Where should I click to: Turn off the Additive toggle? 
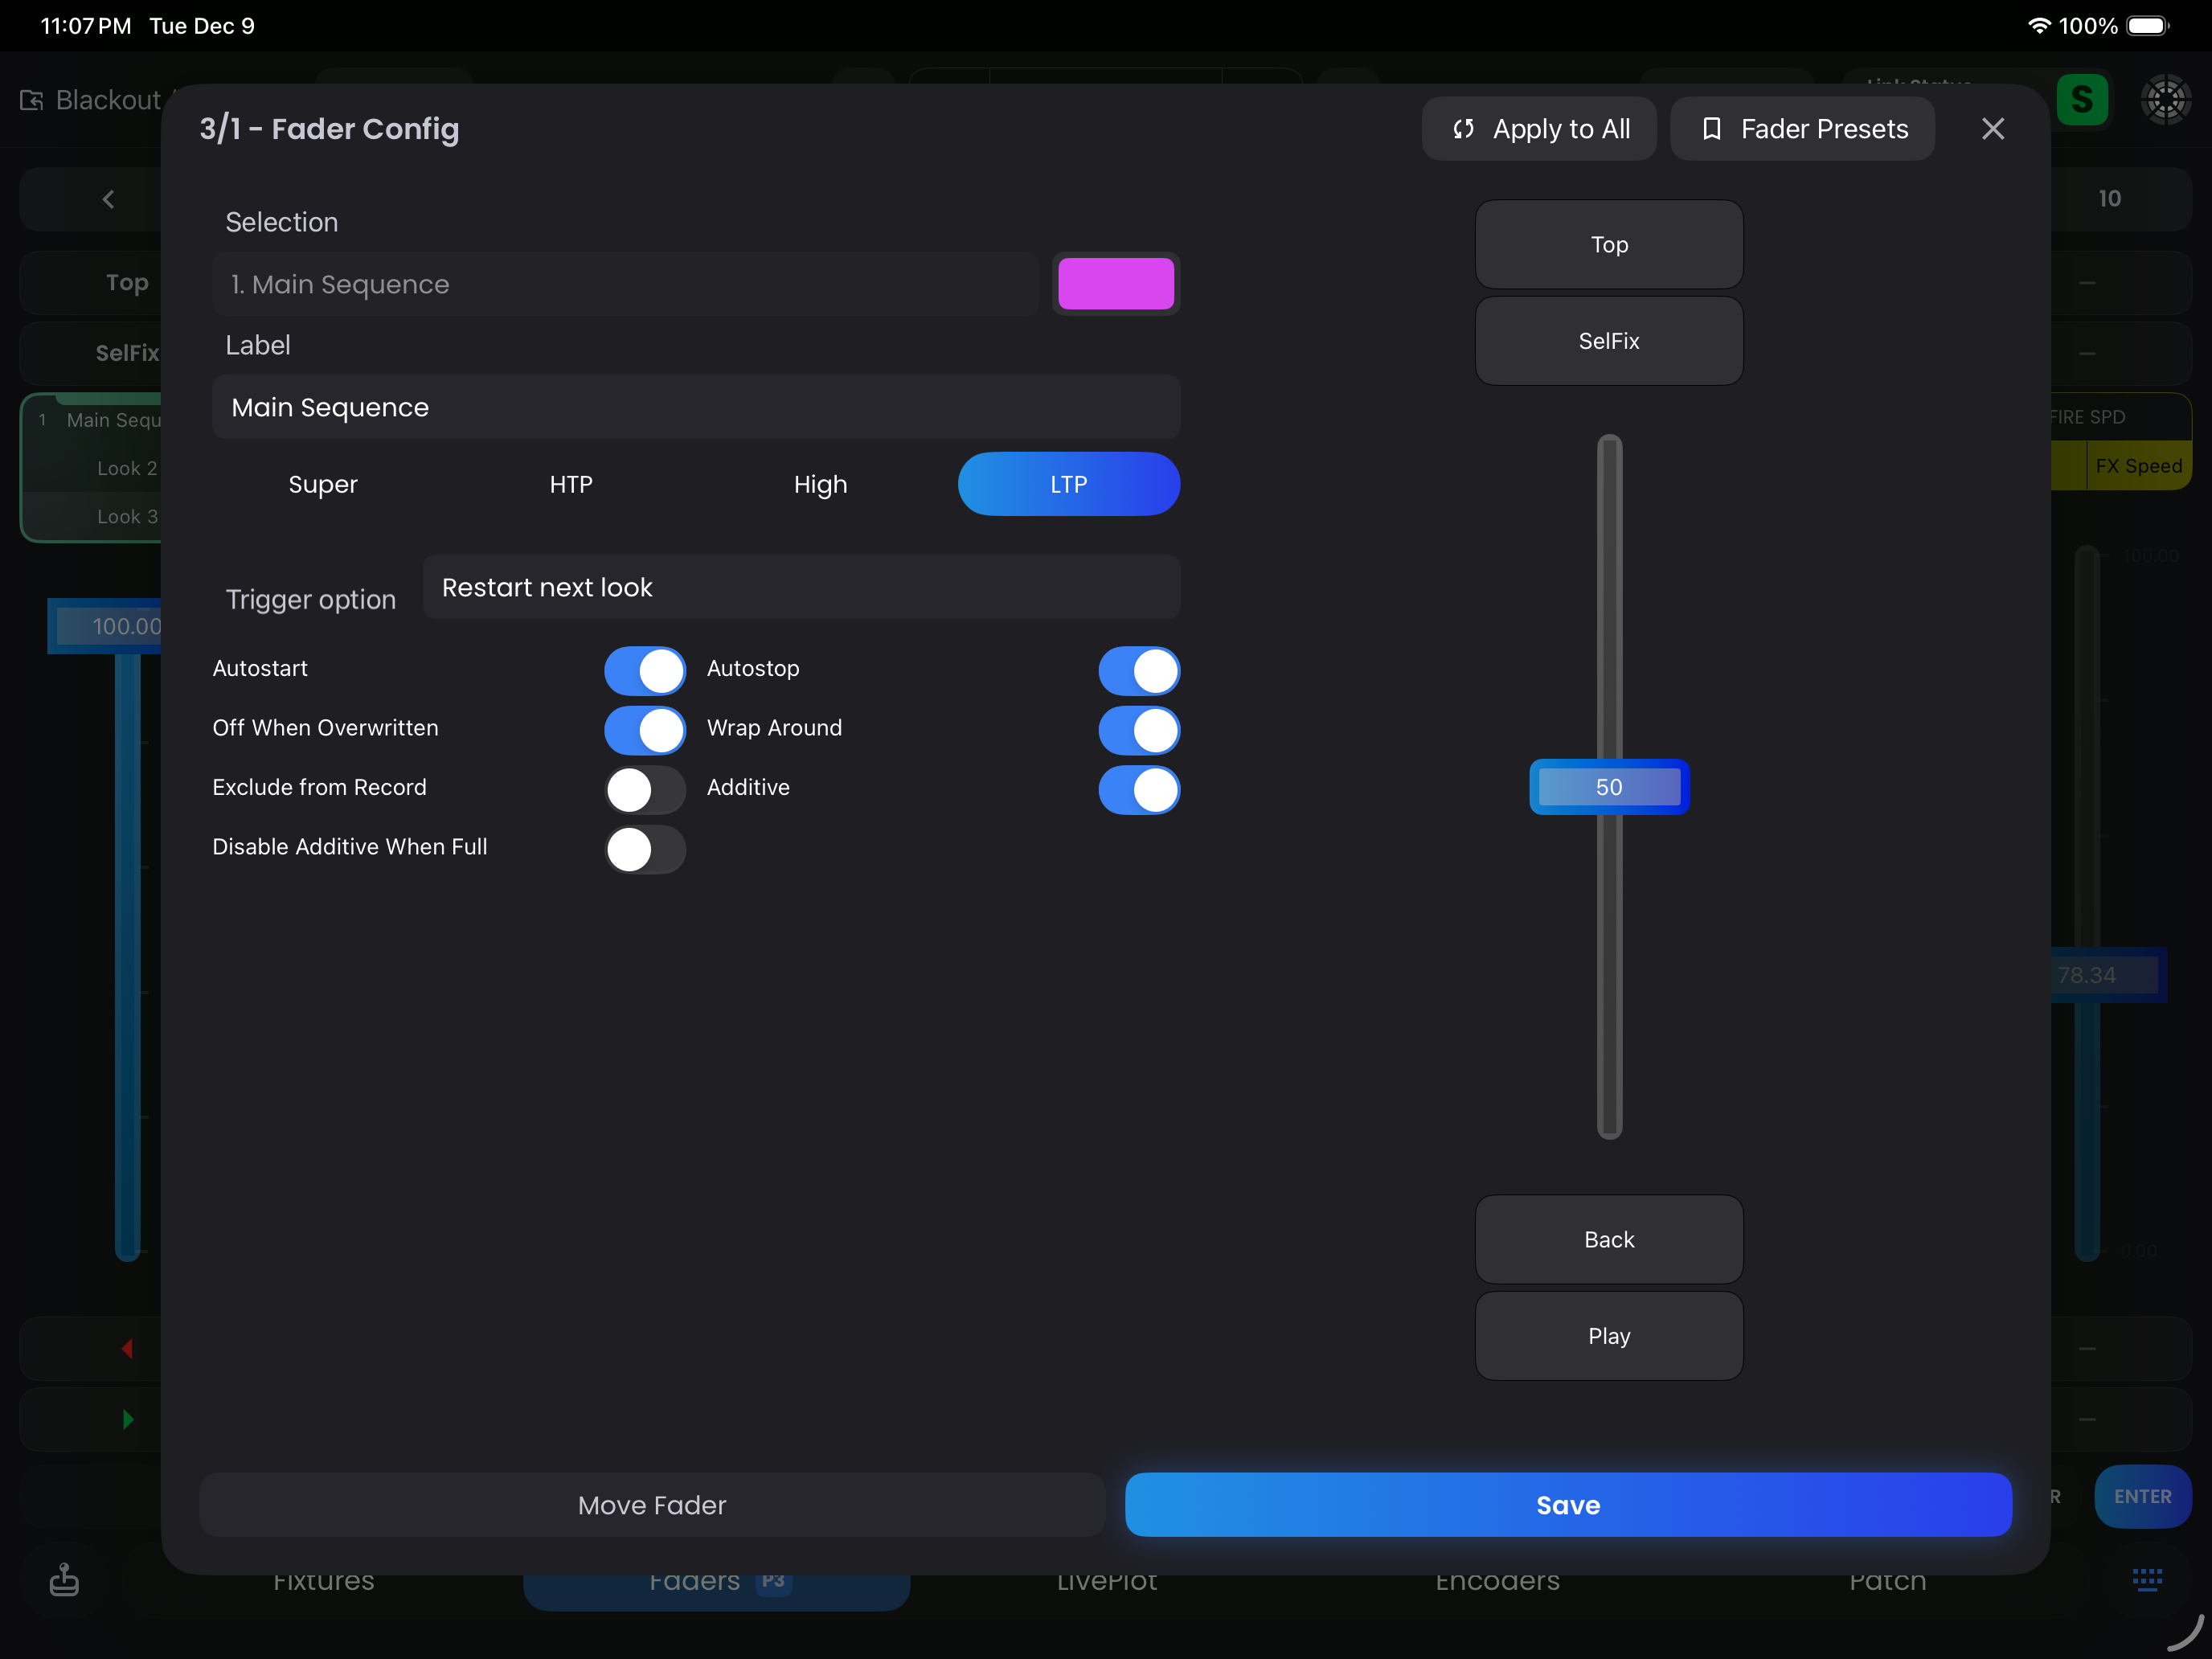1138,789
